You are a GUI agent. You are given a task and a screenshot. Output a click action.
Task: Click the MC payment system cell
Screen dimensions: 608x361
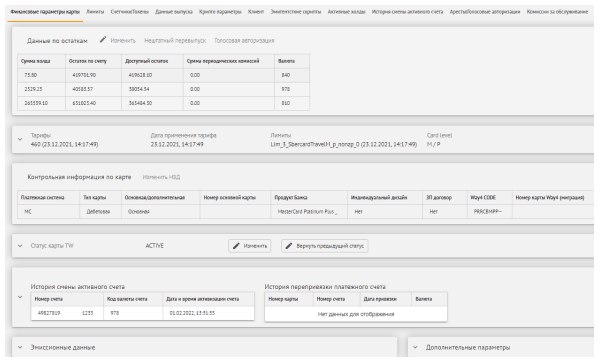[x=49, y=212]
